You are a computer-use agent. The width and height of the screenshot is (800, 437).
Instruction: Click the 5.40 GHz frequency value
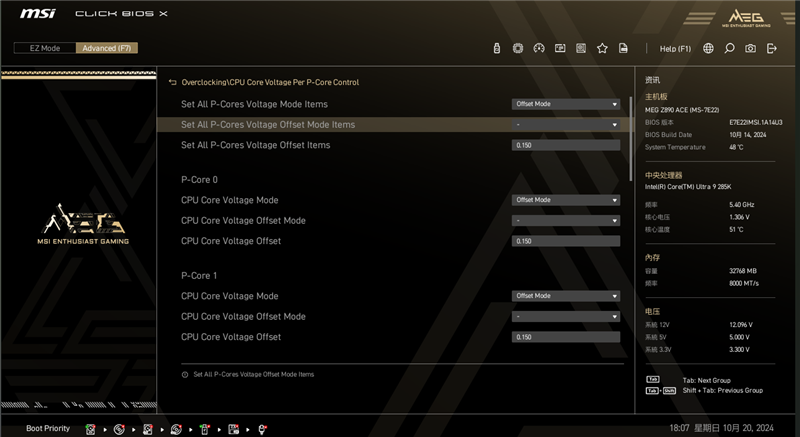click(x=742, y=204)
